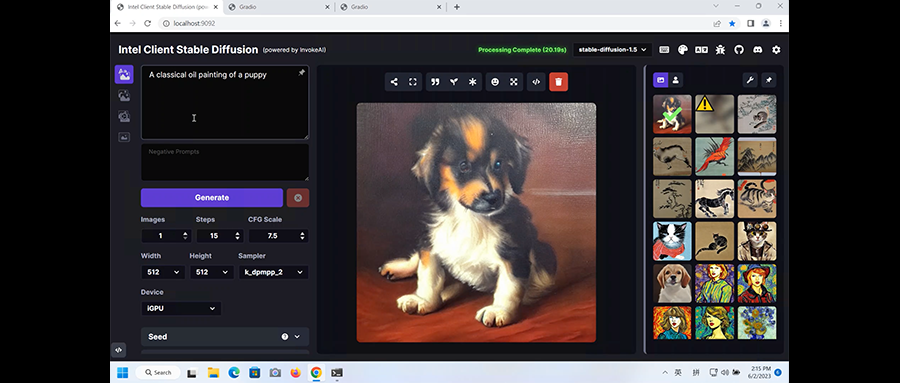
Task: Adjust Images count stepper arrows
Action: tap(185, 236)
